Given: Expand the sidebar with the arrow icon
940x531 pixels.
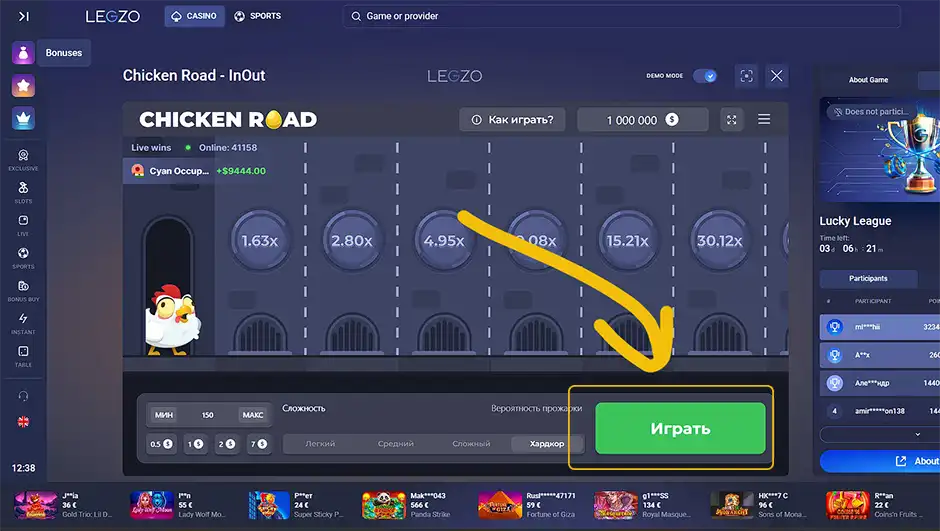Looking at the screenshot, I should (23, 16).
